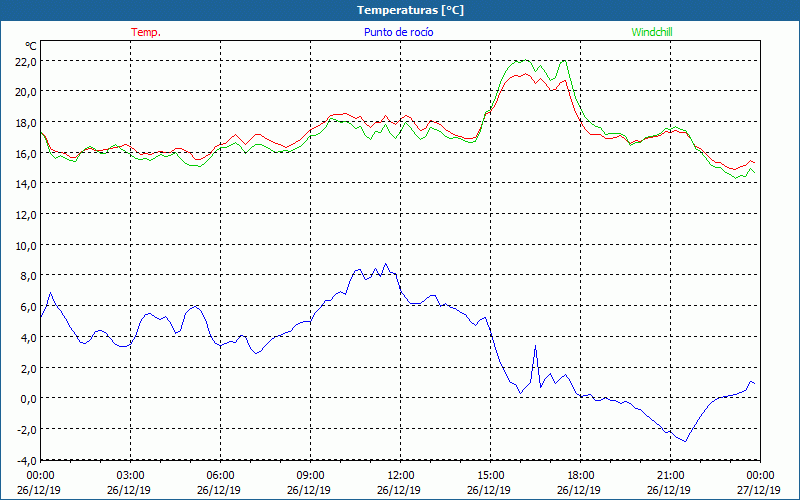800x500 pixels.
Task: Click the windchill peak near 16:00
Action: coord(526,60)
